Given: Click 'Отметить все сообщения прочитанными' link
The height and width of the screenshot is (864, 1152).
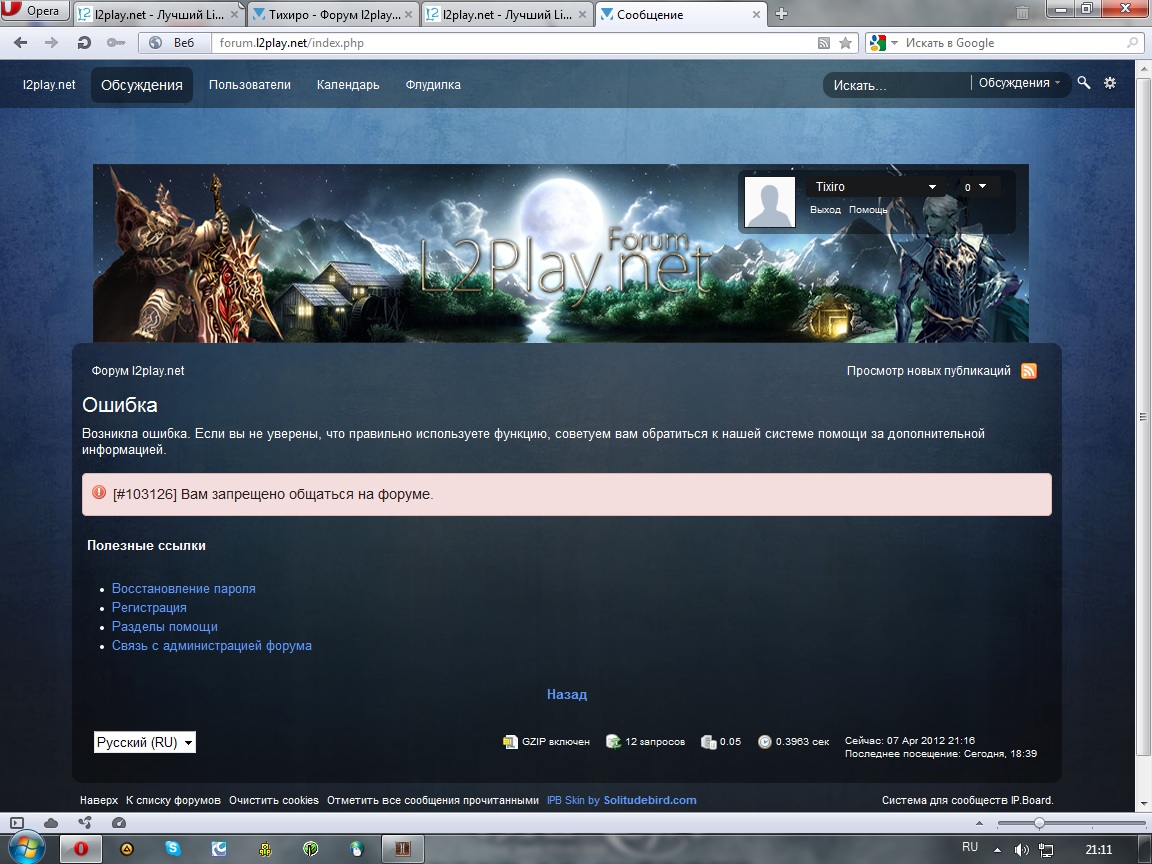Looking at the screenshot, I should [433, 800].
